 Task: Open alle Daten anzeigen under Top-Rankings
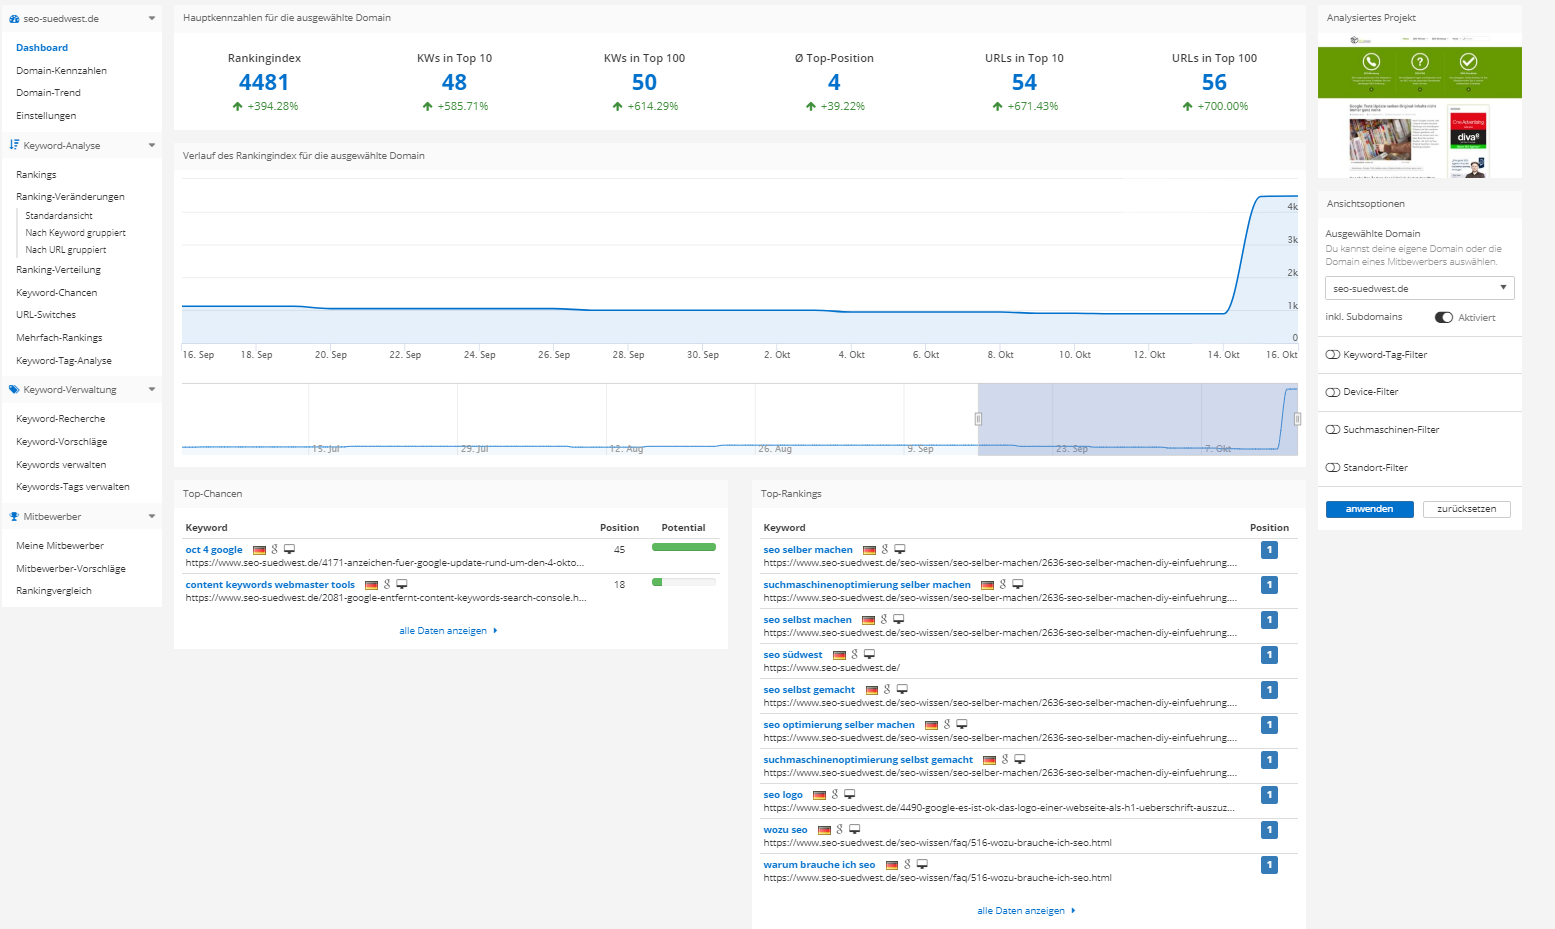1020,910
